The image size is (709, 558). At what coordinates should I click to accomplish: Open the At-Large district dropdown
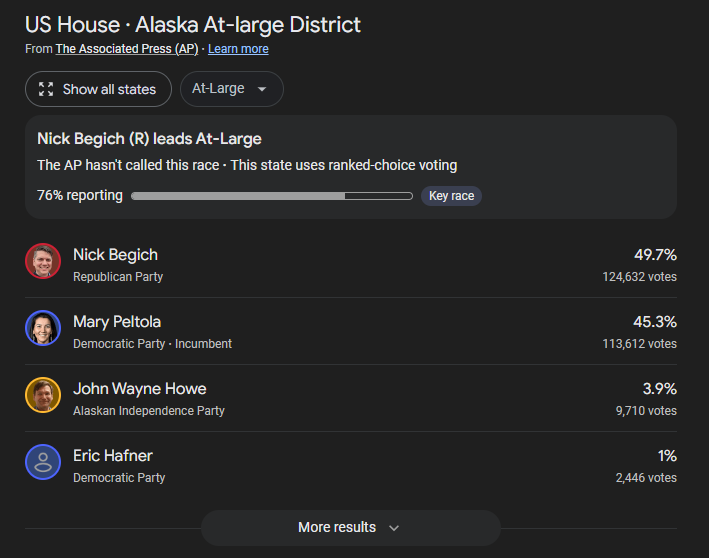(x=232, y=89)
